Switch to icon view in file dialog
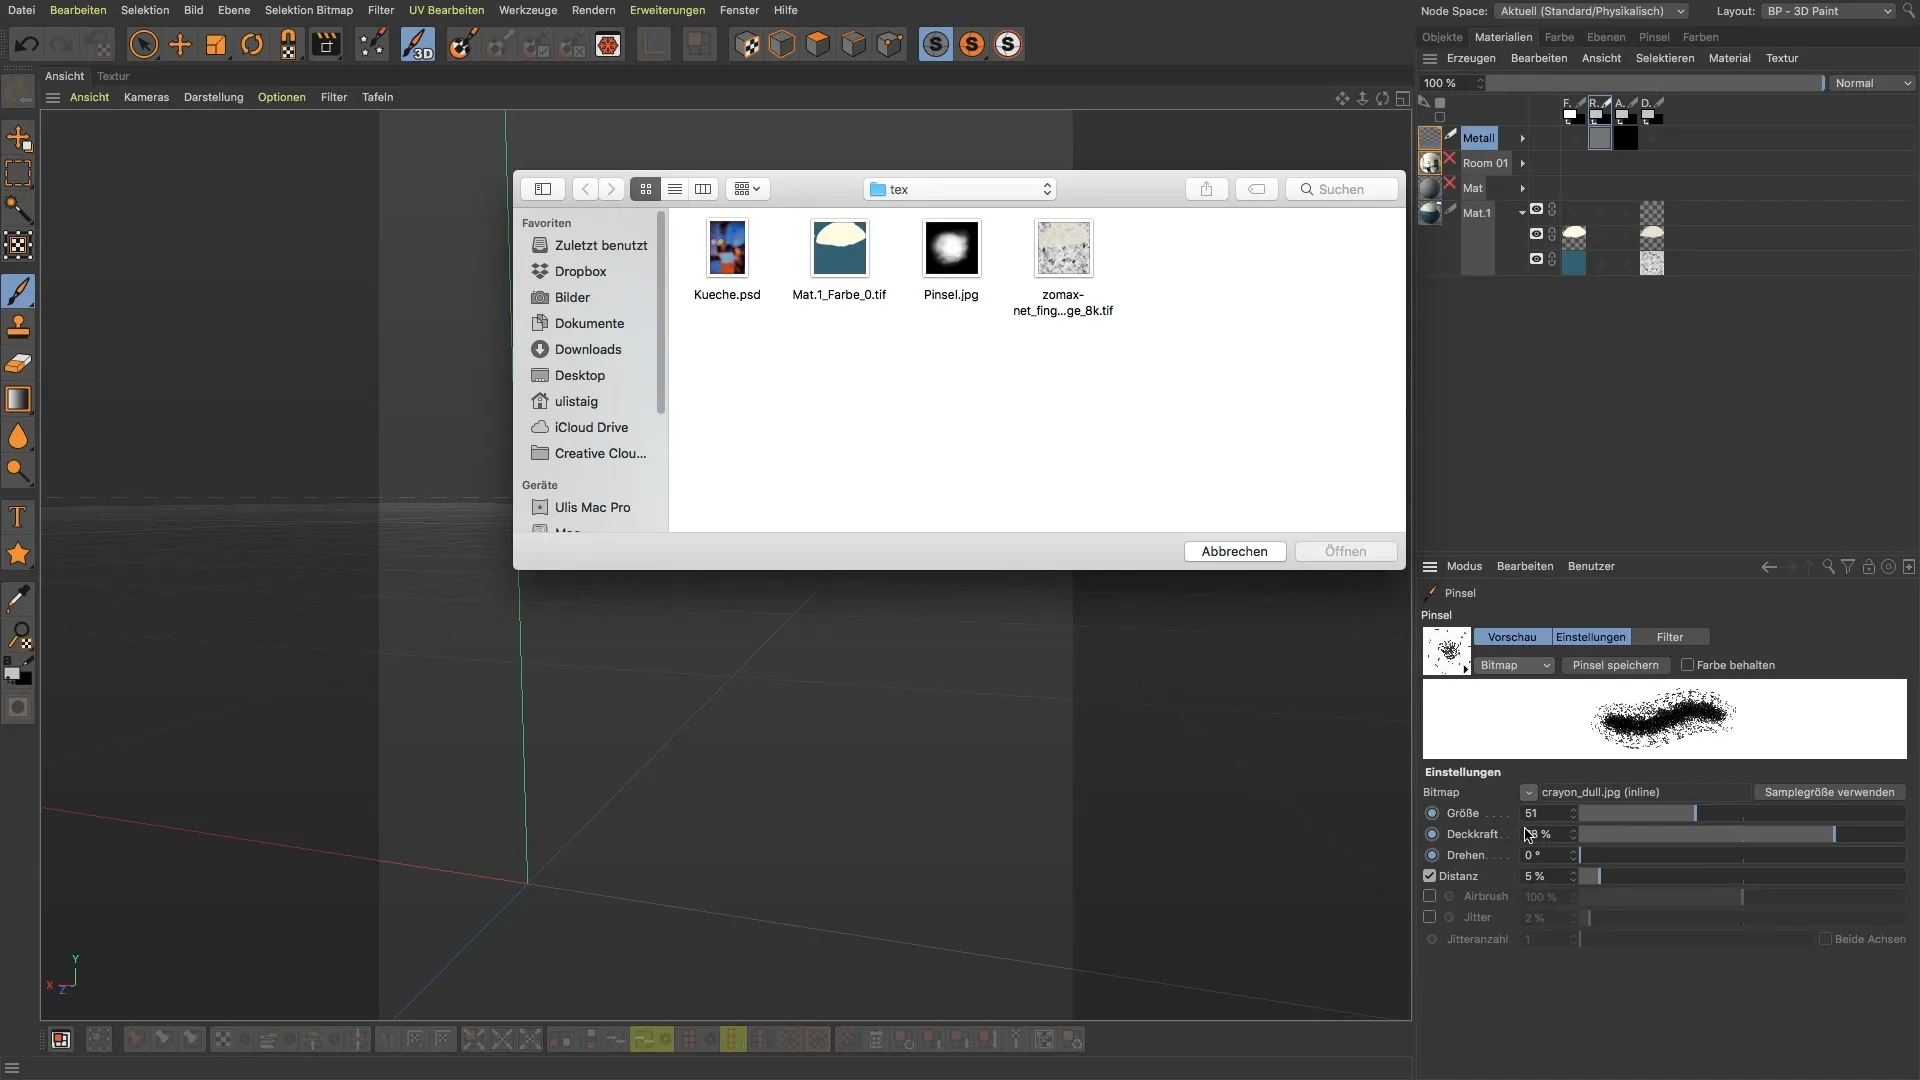Viewport: 1920px width, 1080px height. tap(646, 189)
